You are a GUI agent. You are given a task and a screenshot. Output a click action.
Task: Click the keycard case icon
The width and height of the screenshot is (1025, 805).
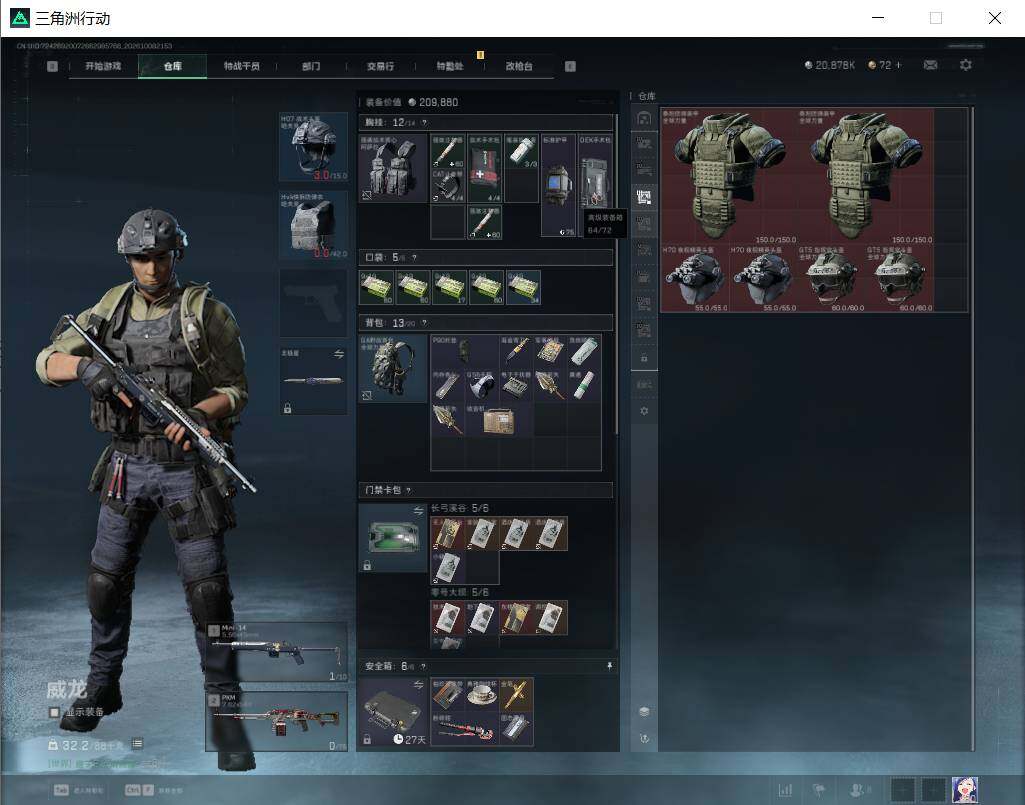coord(392,538)
